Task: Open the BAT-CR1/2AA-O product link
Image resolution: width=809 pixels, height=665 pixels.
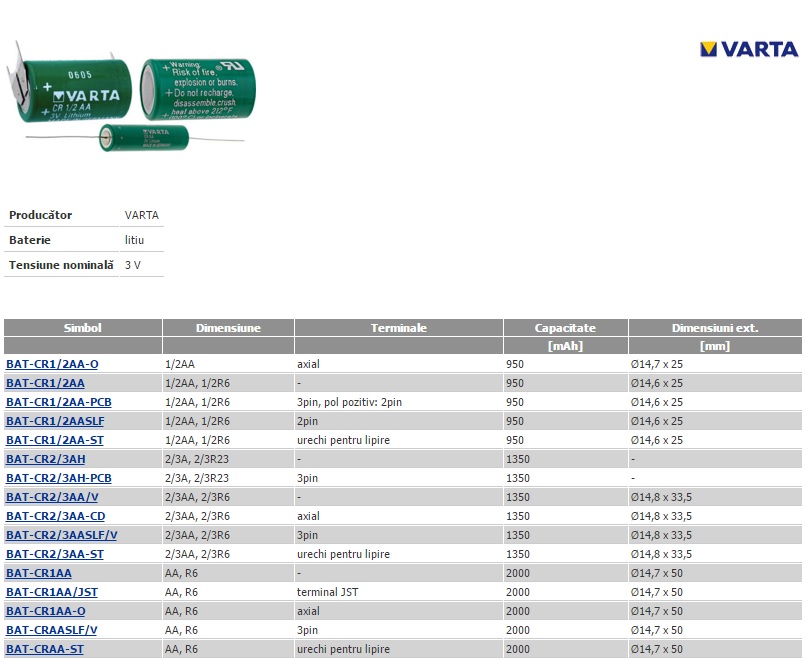Action: tap(52, 364)
